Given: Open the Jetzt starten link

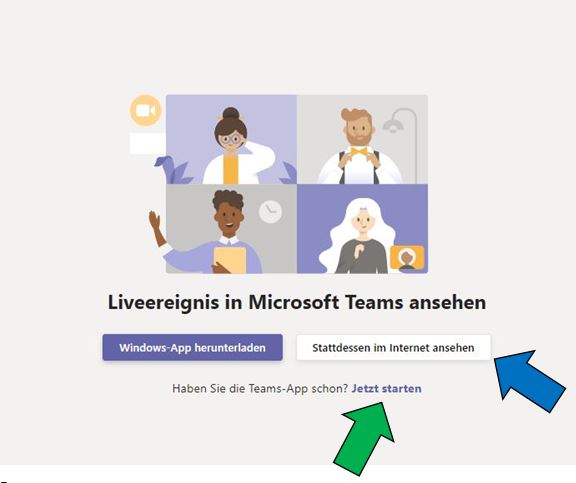Looking at the screenshot, I should point(386,389).
